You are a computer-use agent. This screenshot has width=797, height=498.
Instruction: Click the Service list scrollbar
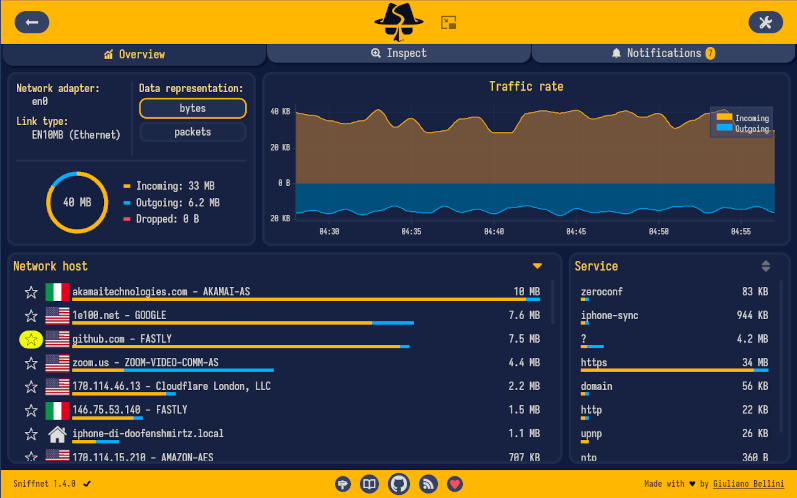[x=780, y=356]
